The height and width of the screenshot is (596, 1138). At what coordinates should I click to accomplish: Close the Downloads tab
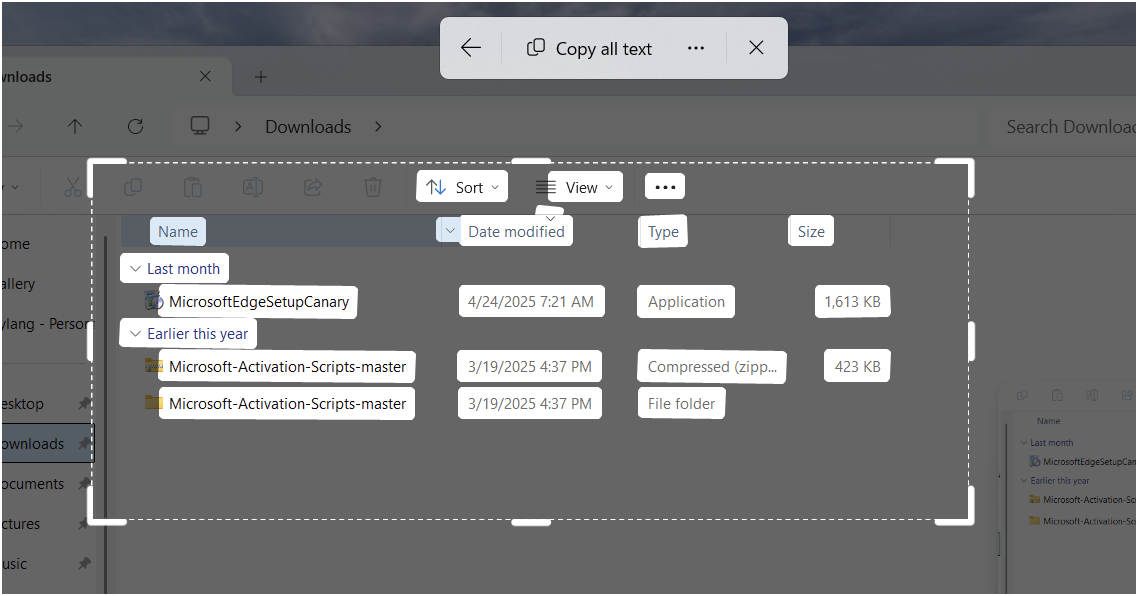[x=205, y=76]
